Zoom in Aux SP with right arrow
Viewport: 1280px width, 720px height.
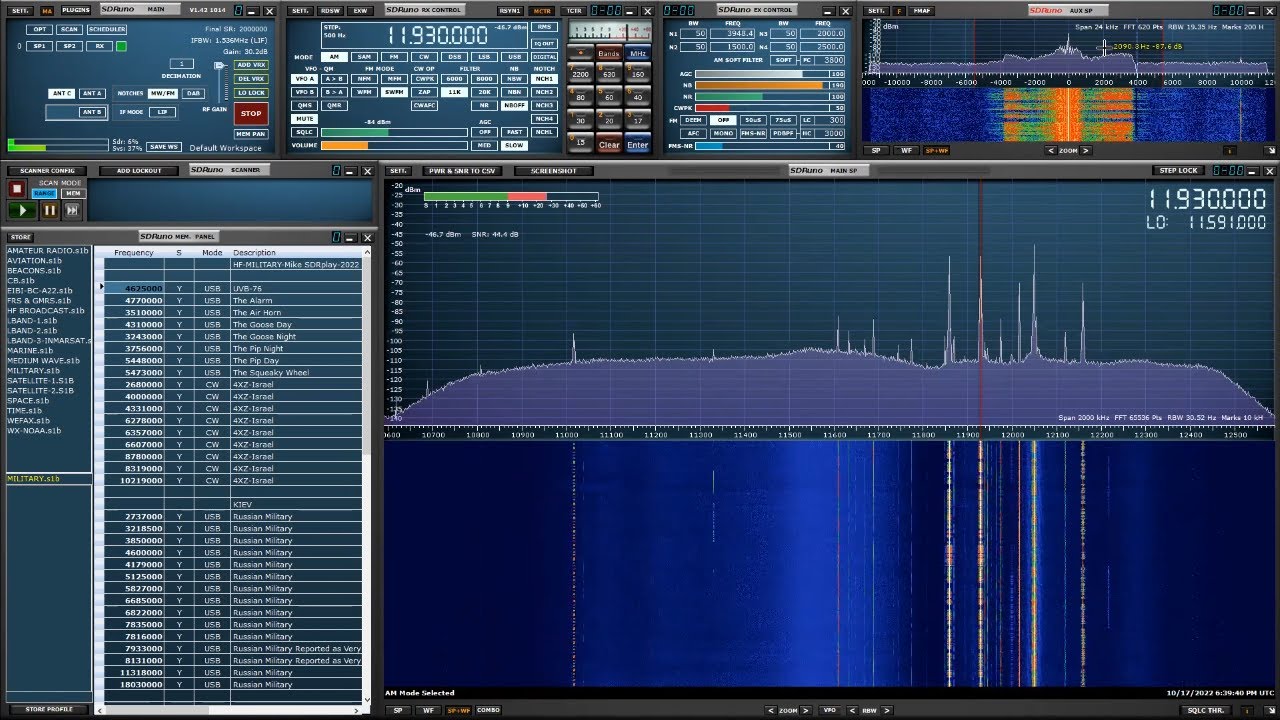[1086, 151]
